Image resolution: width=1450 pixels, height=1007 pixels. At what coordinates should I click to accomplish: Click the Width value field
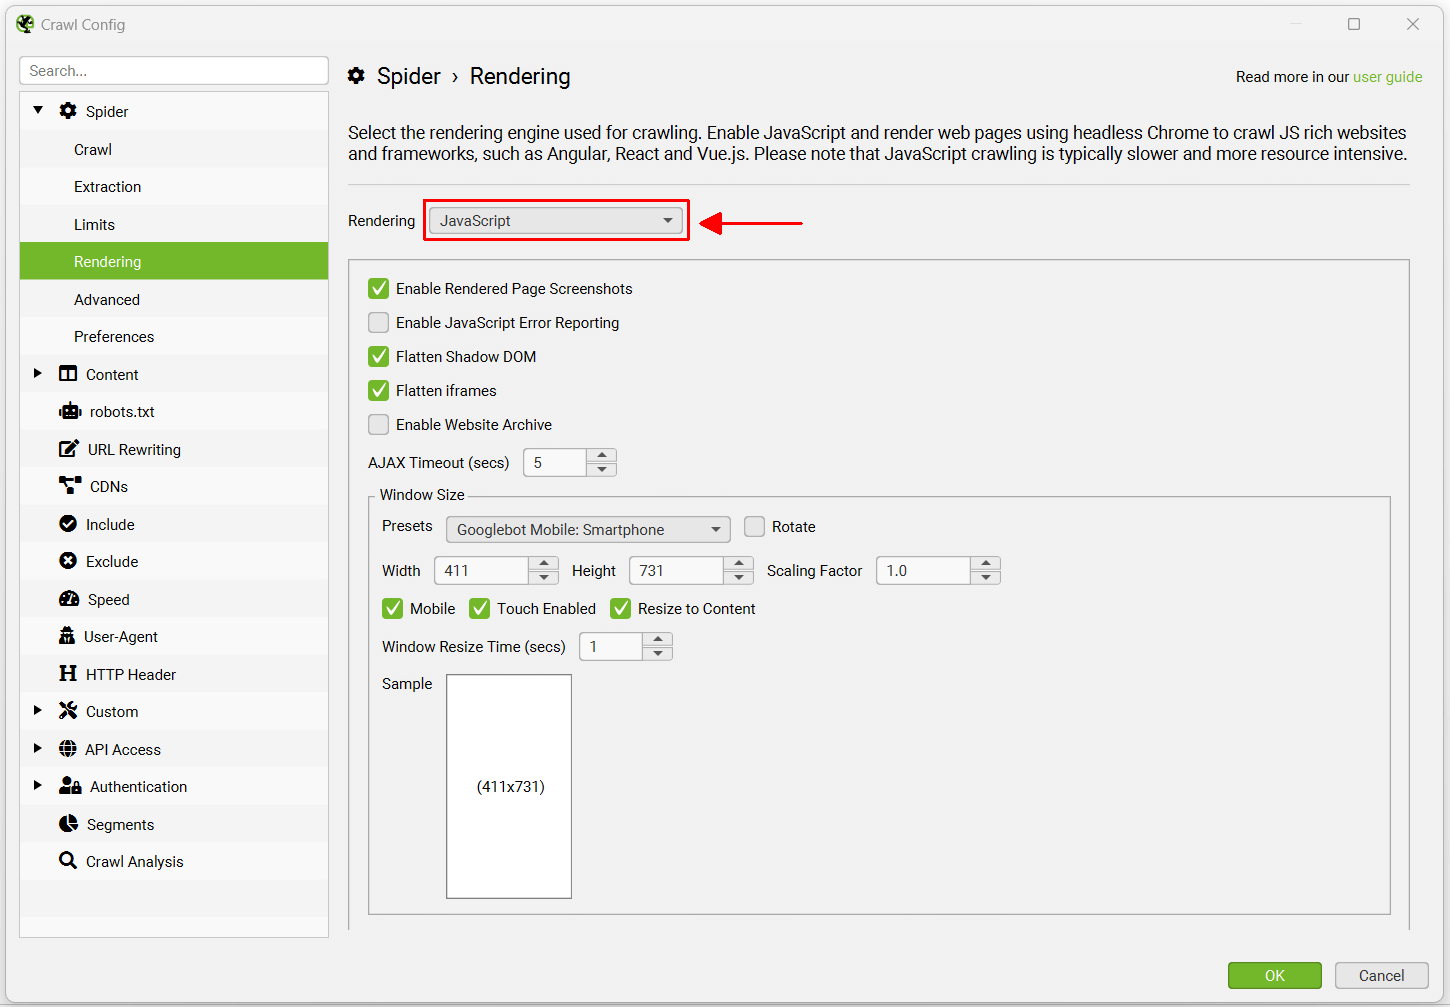(481, 571)
